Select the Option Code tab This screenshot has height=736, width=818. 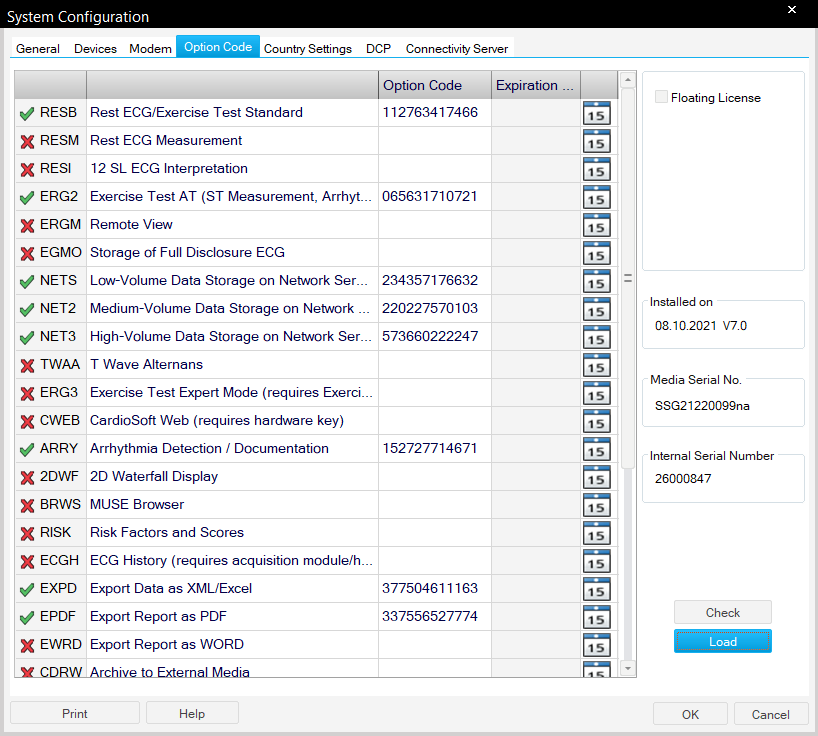coord(218,46)
